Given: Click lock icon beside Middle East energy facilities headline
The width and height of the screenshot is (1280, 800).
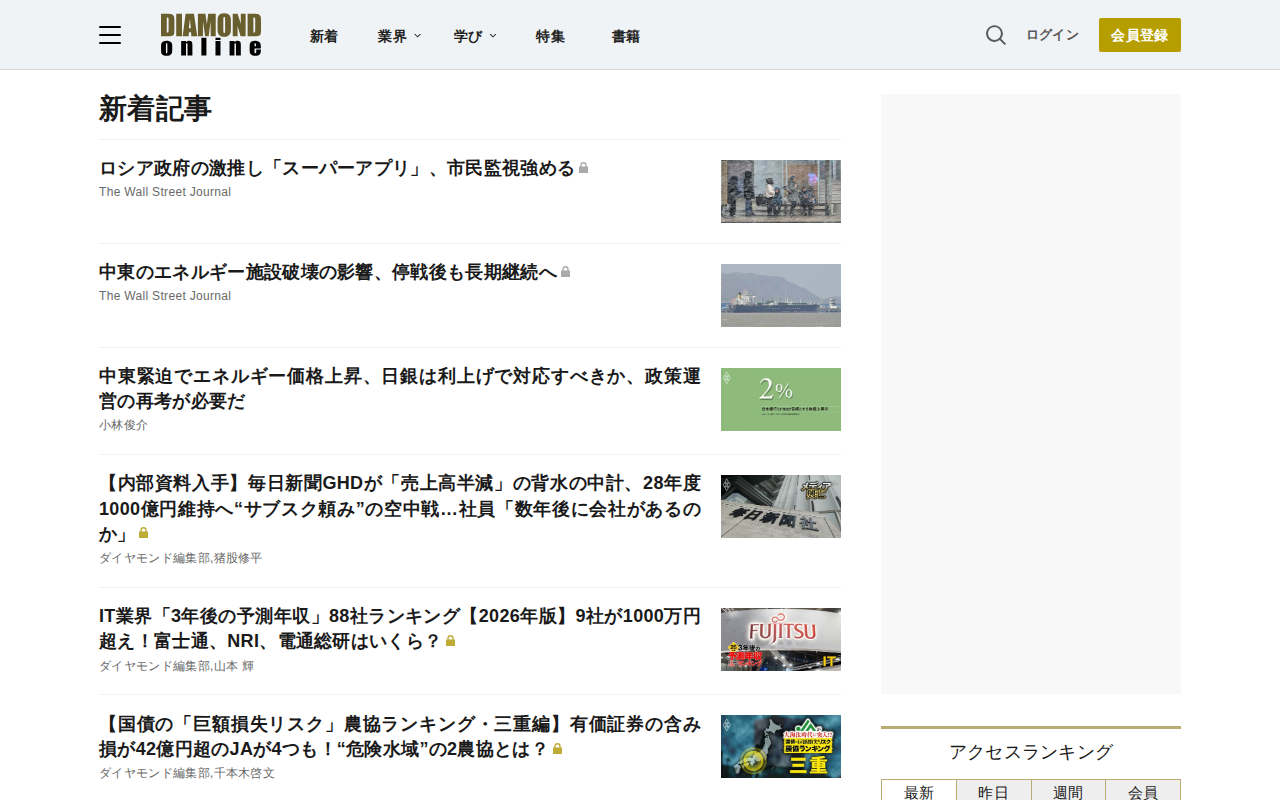Looking at the screenshot, I should click(566, 272).
